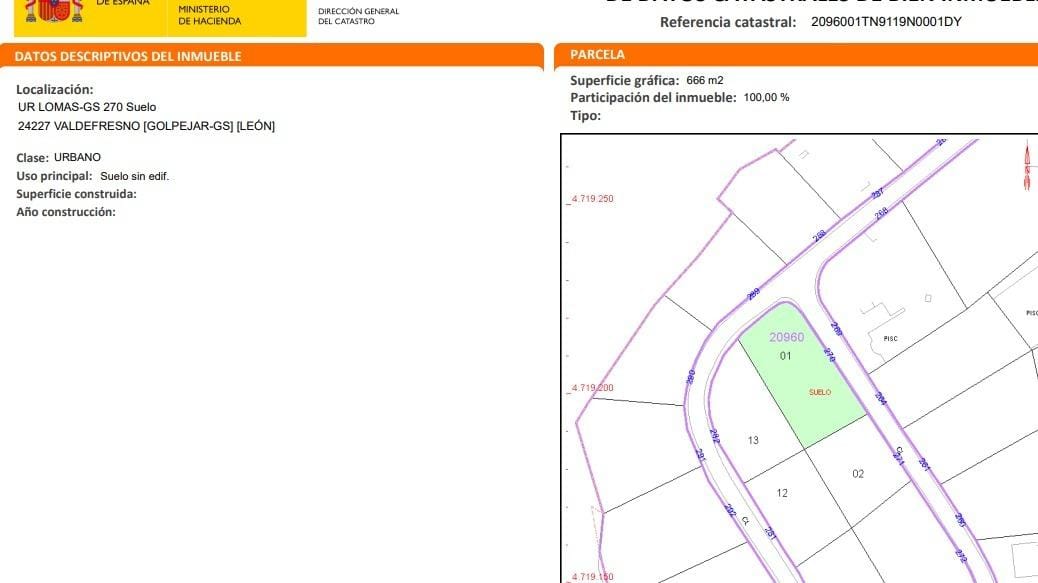Click Dirección General del Catastro text
Viewport: 1038px width, 583px height.
point(358,16)
